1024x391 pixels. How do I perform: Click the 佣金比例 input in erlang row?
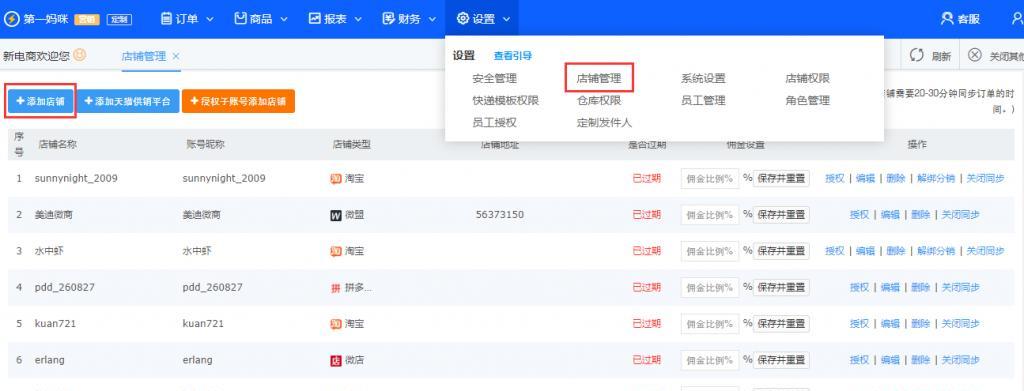point(710,360)
